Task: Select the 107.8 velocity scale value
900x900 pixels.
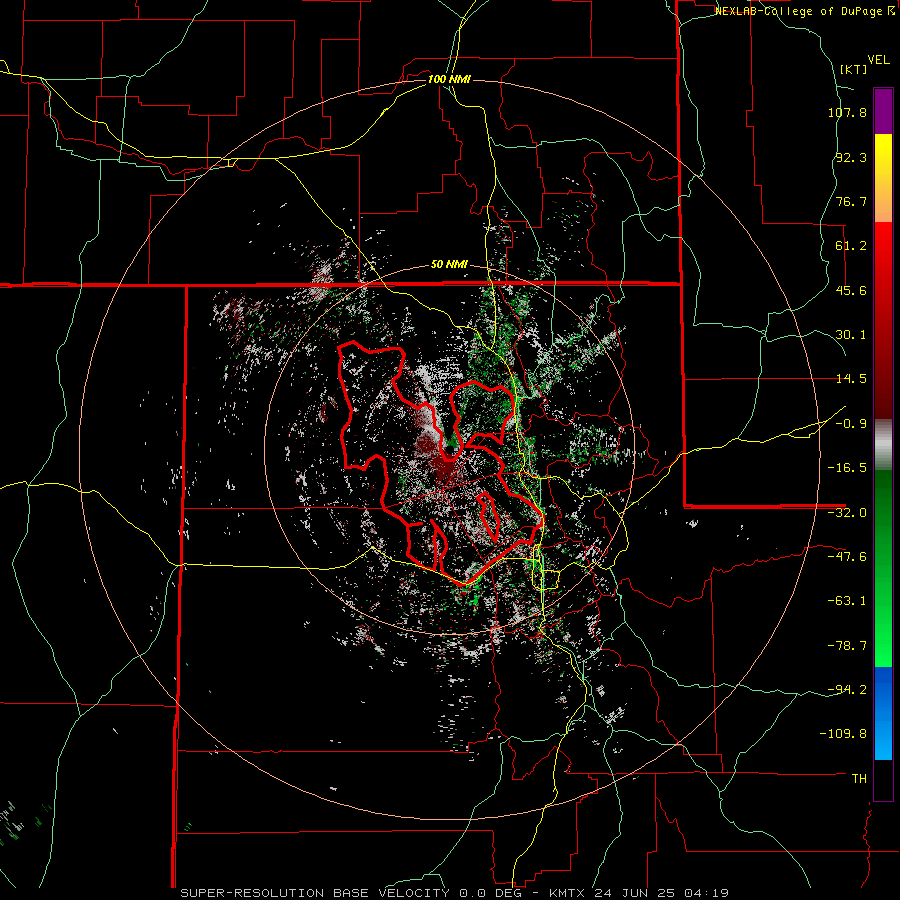Action: click(x=847, y=112)
